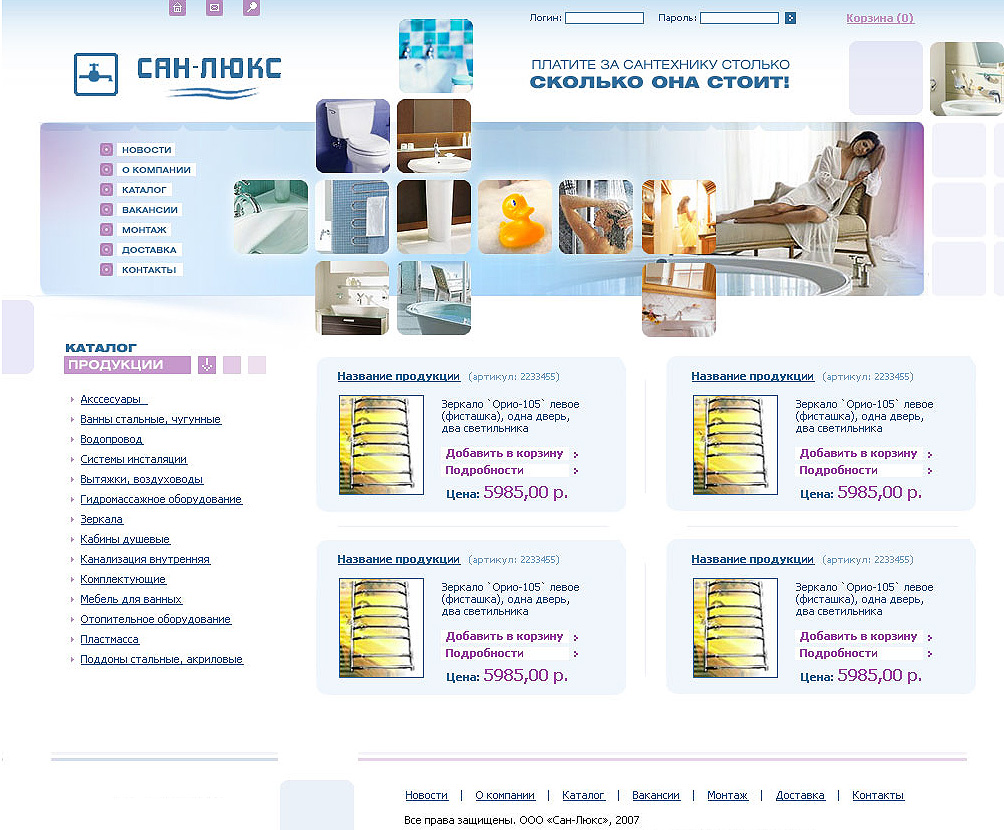Open Пластмасса category
Image resolution: width=1004 pixels, height=830 pixels.
109,639
